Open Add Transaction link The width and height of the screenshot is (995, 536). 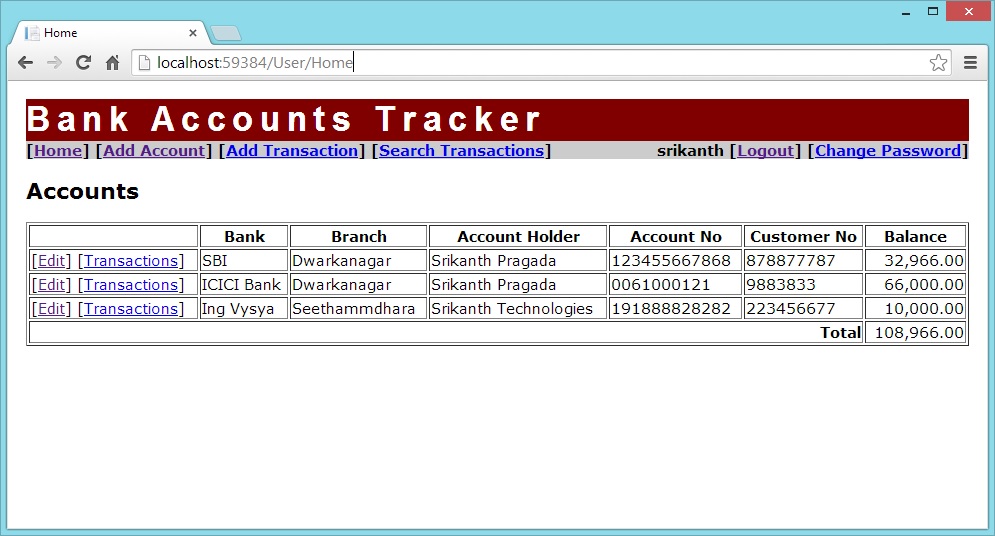point(293,150)
